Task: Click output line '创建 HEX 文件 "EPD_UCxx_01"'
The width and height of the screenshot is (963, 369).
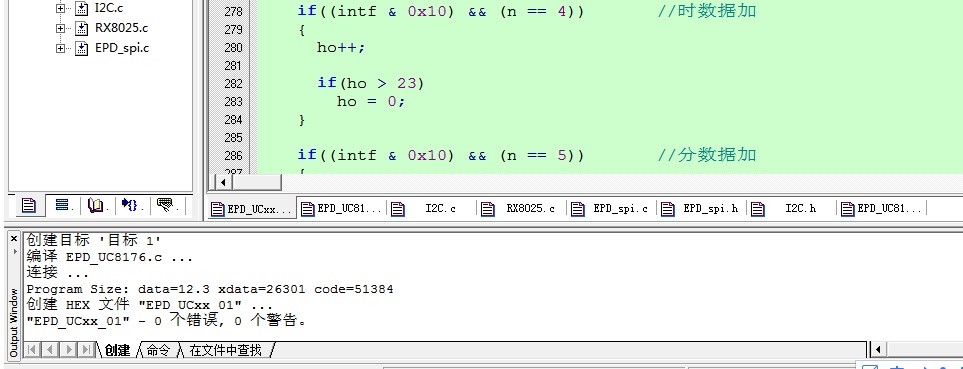Action: point(149,305)
